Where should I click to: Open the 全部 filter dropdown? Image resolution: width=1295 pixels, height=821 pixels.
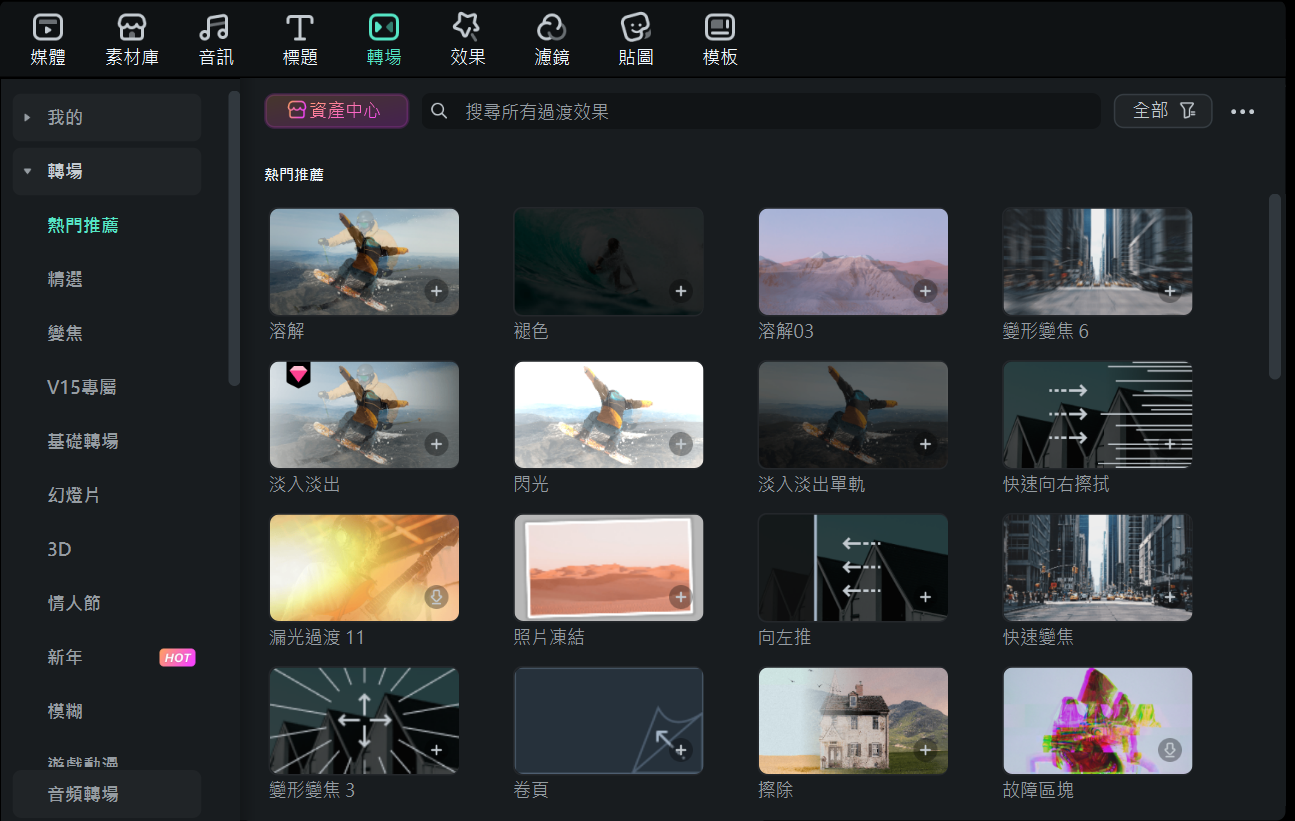click(1163, 111)
